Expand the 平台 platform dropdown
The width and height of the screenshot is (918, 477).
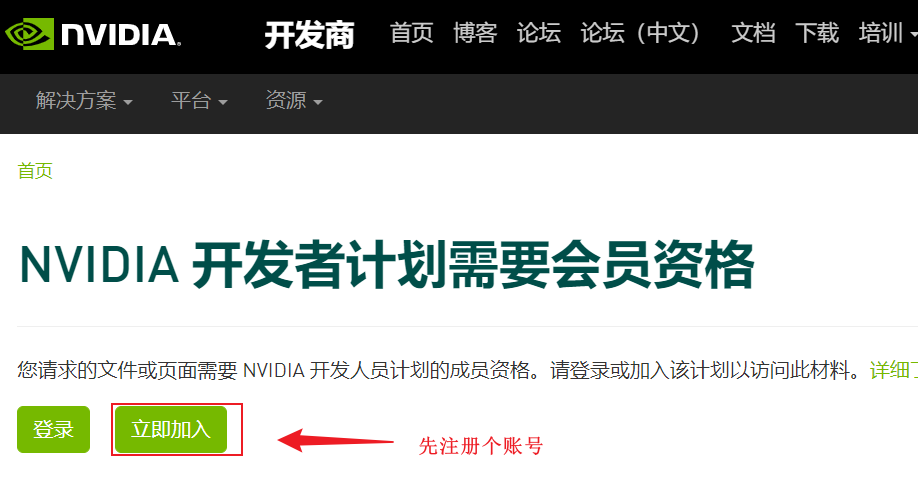tap(199, 101)
